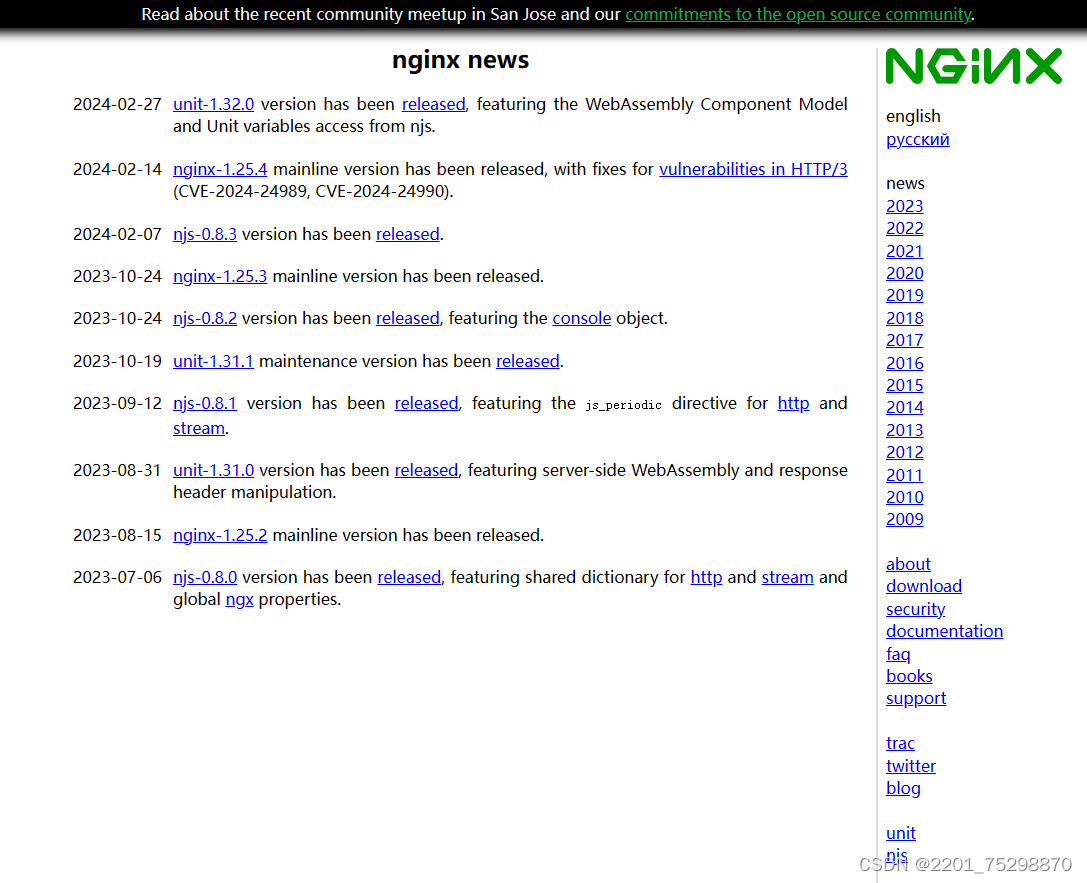The image size is (1087, 883).
Task: Open the njs-0.8.0 link
Action: pos(205,577)
